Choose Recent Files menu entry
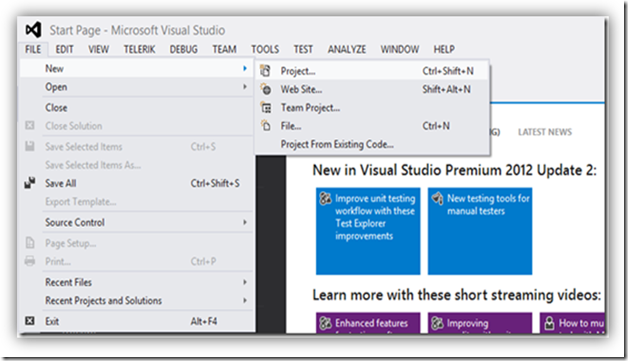 [x=137, y=282]
